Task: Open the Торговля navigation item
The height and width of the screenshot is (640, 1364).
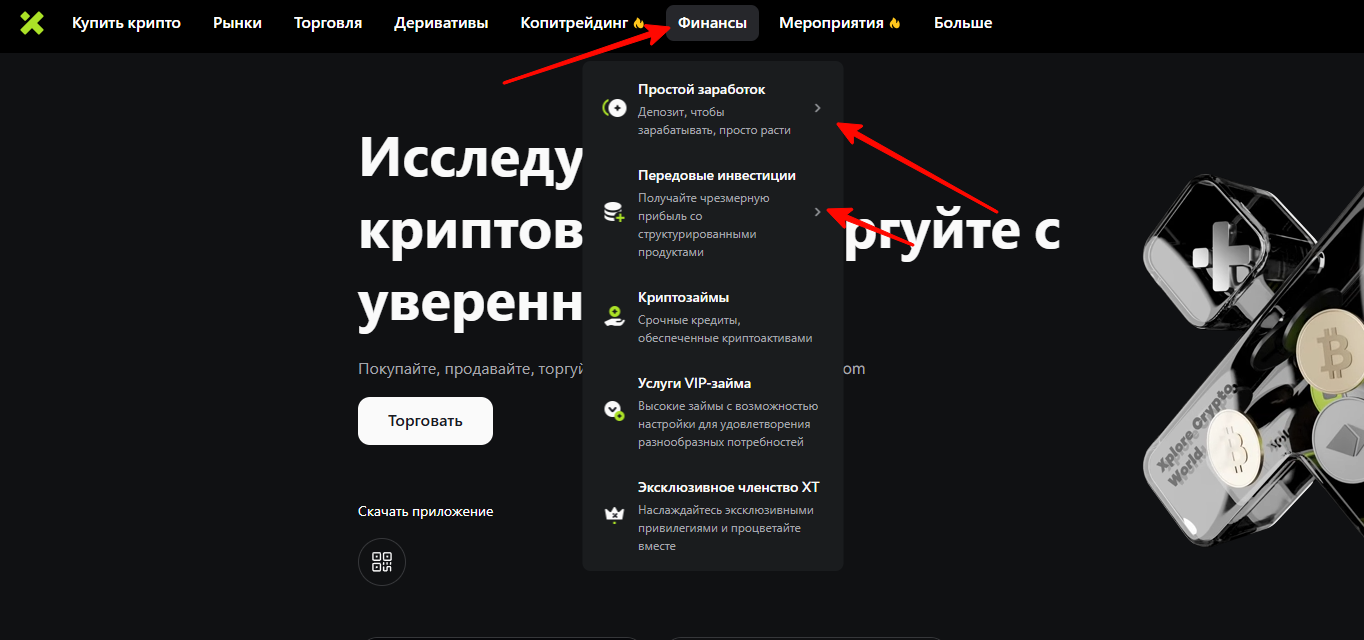Action: (328, 23)
